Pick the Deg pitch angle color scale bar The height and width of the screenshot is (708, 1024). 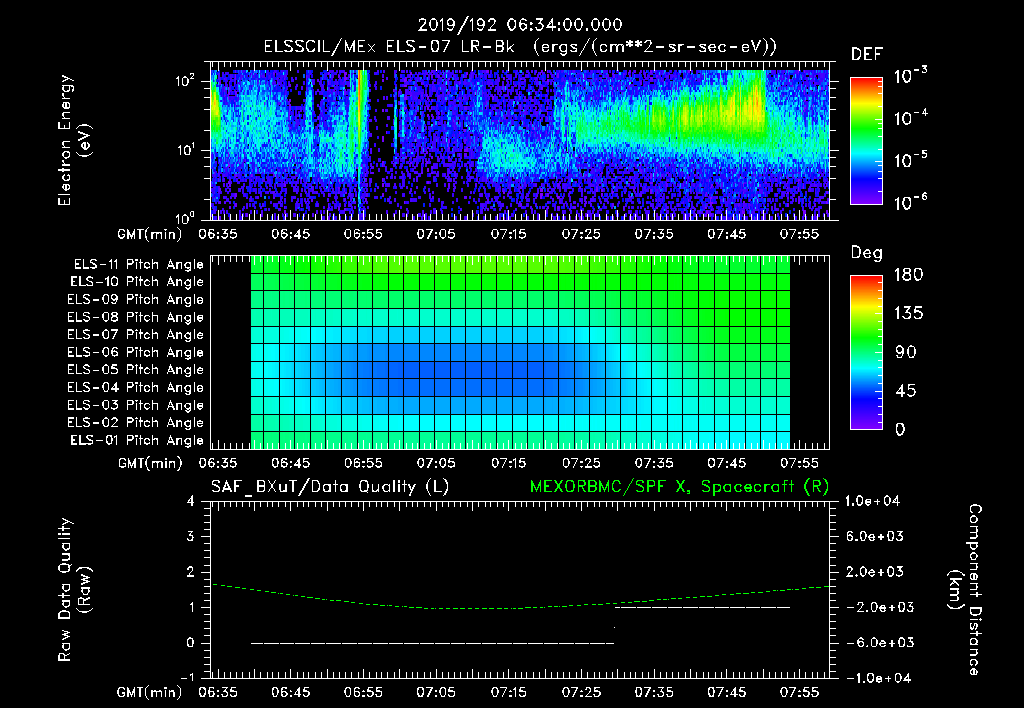pyautogui.click(x=866, y=352)
